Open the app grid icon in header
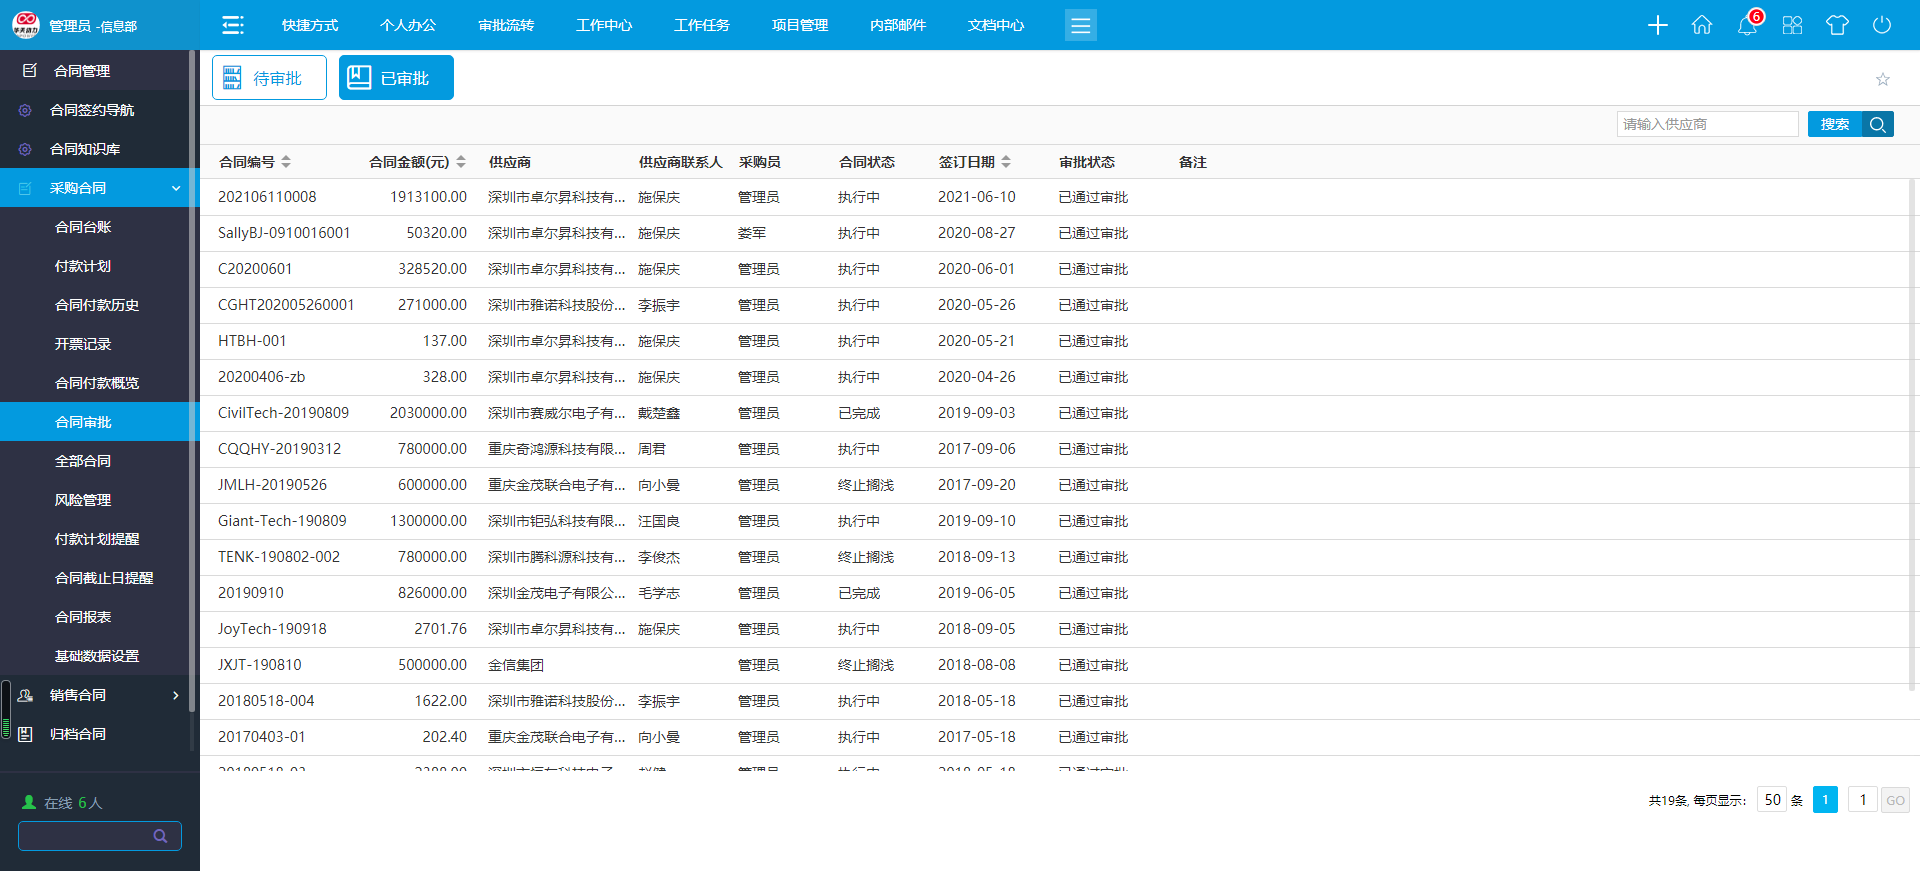 (x=1792, y=25)
